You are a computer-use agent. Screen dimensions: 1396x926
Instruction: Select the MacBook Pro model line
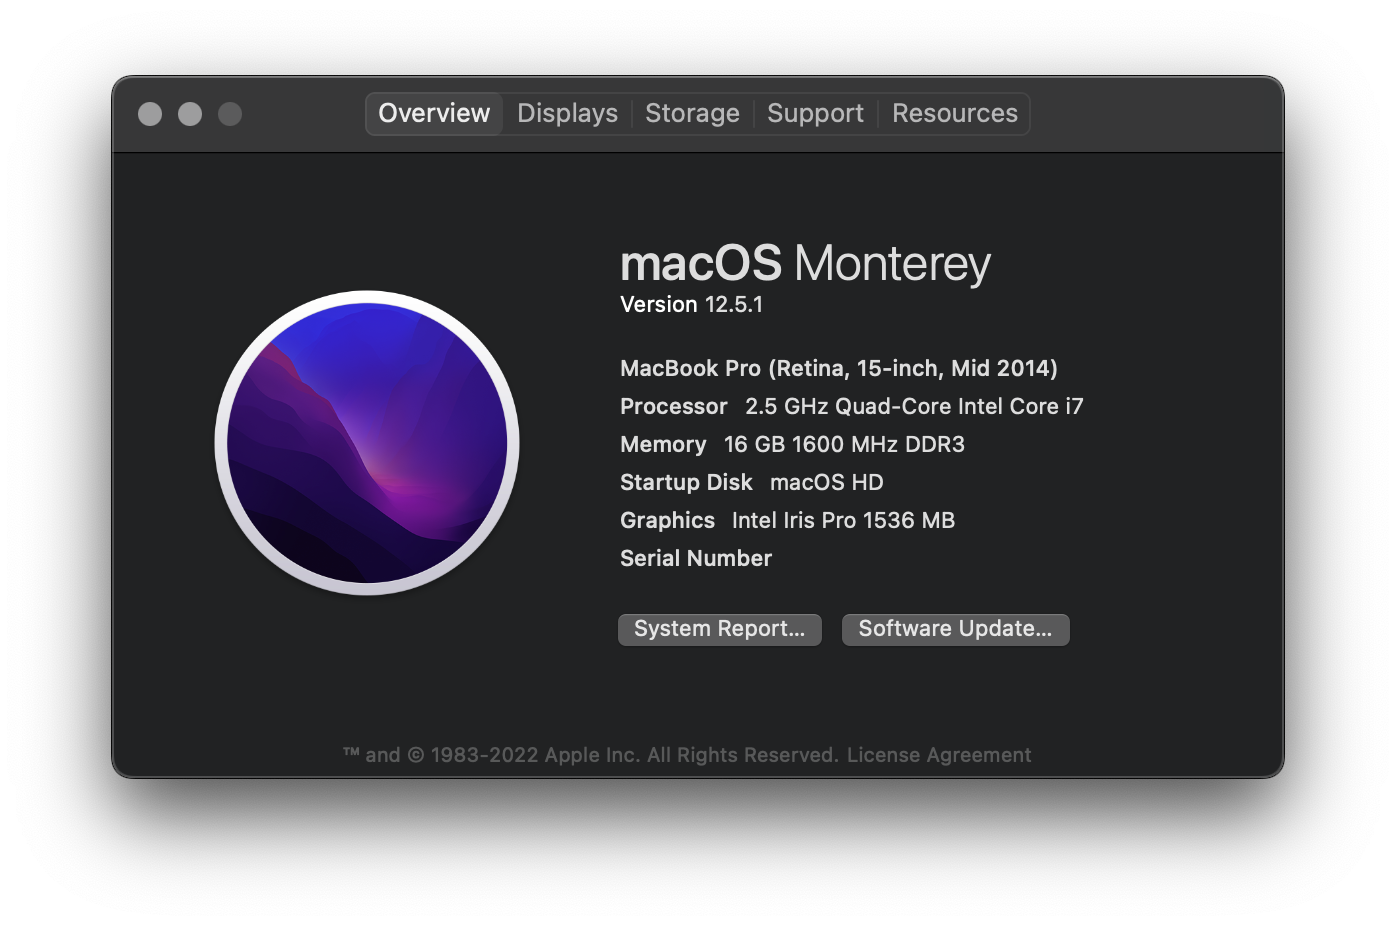click(839, 369)
